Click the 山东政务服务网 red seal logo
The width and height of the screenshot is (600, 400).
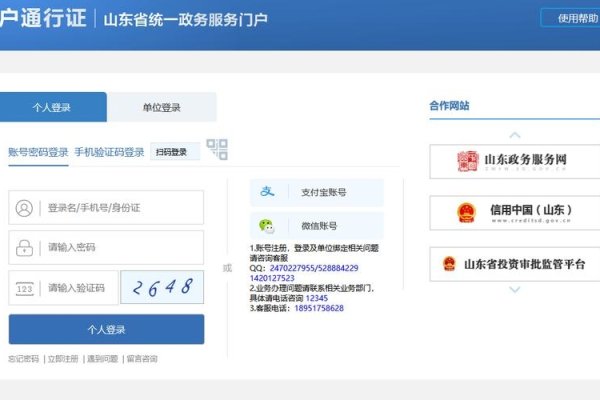click(468, 161)
